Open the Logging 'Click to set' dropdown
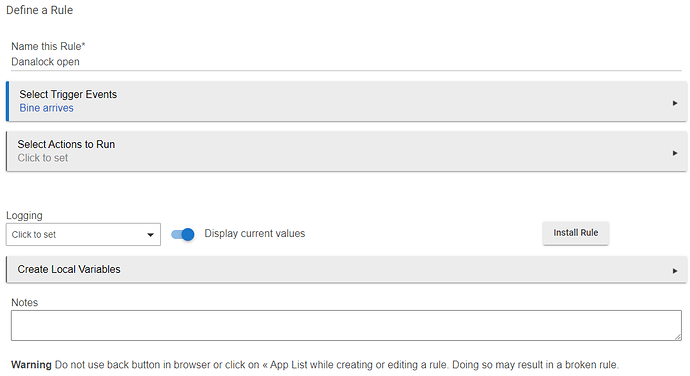690x376 pixels. pyautogui.click(x=83, y=235)
